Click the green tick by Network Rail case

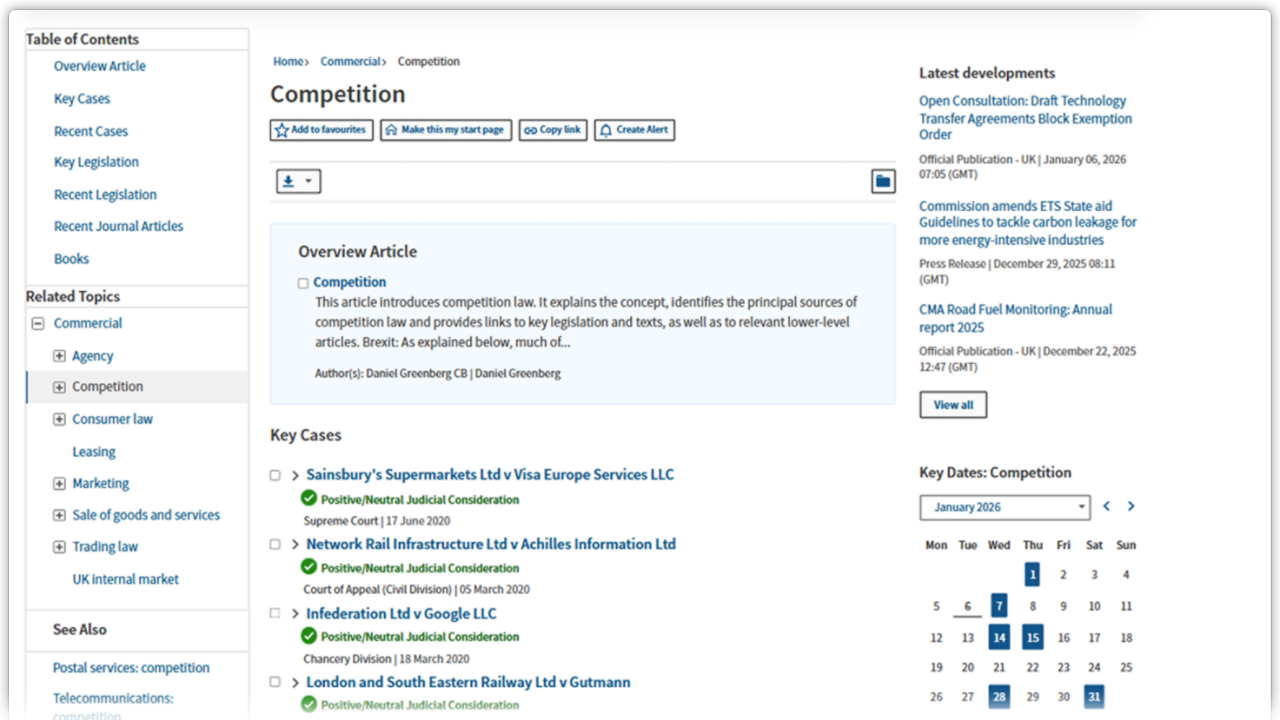[x=308, y=567]
